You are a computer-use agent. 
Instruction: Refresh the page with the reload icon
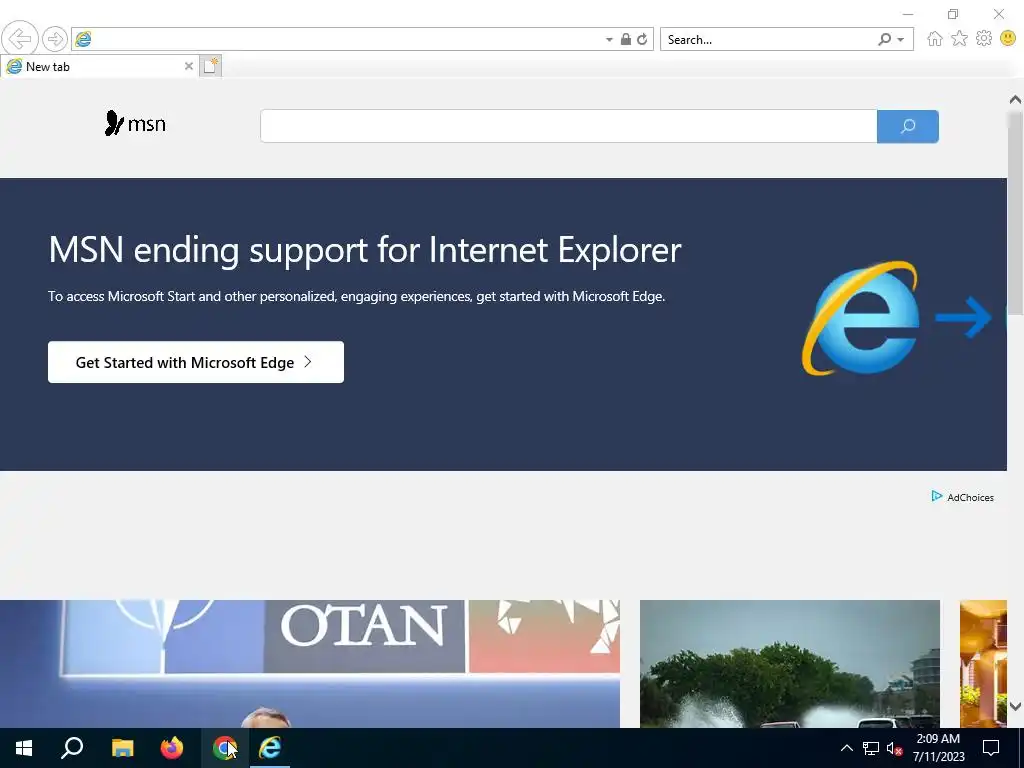pos(643,39)
